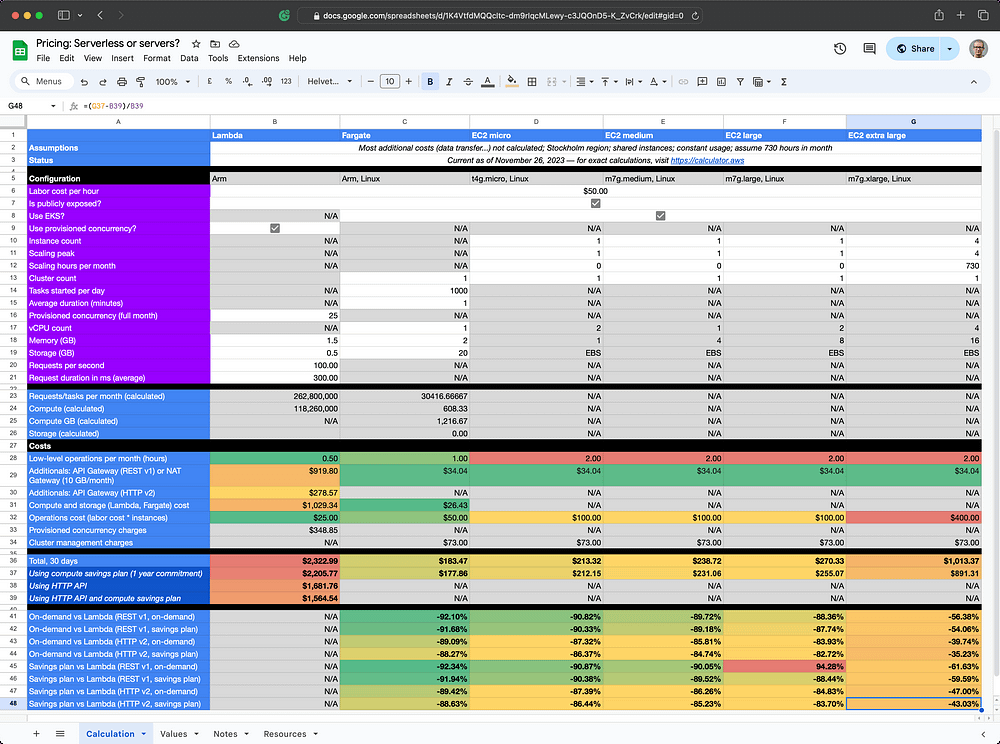This screenshot has height=744, width=1000.
Task: Format as currency with pound symbol
Action: (209, 82)
